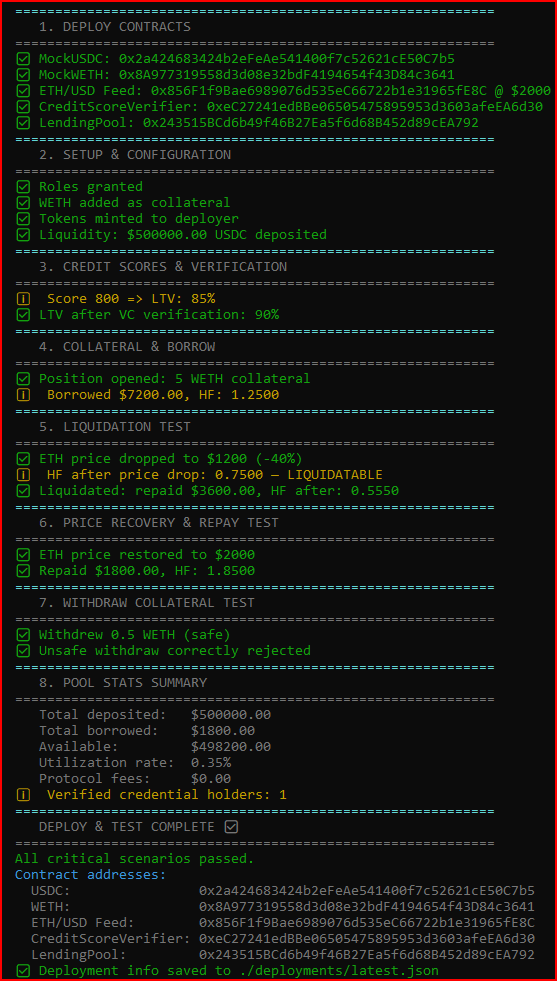Click the 'HF: 1.8500' value
The width and height of the screenshot is (557, 981).
coord(215,571)
